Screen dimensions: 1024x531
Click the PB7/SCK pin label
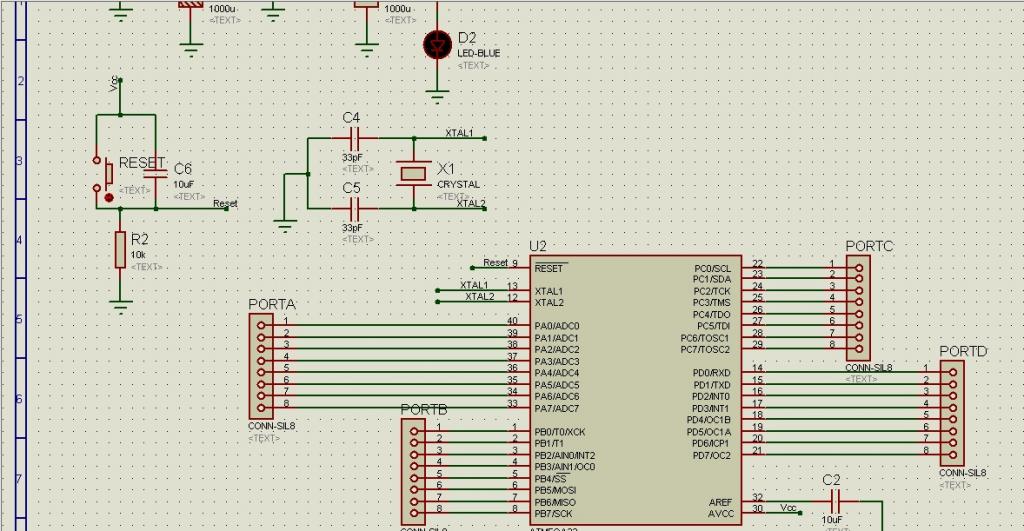(554, 514)
